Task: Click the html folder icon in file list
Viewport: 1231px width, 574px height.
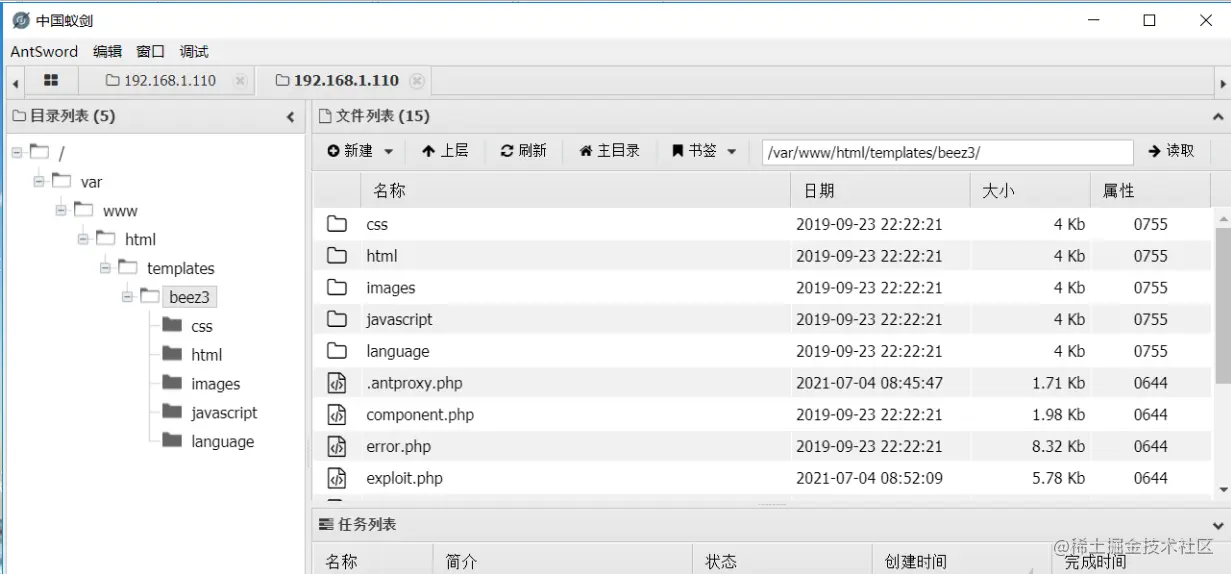Action: [x=337, y=256]
